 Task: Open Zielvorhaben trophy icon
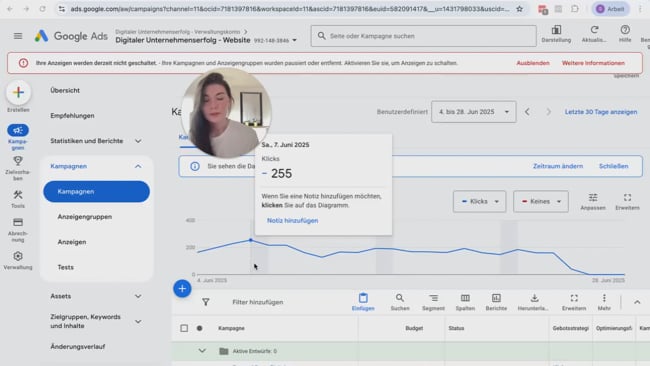[18, 160]
